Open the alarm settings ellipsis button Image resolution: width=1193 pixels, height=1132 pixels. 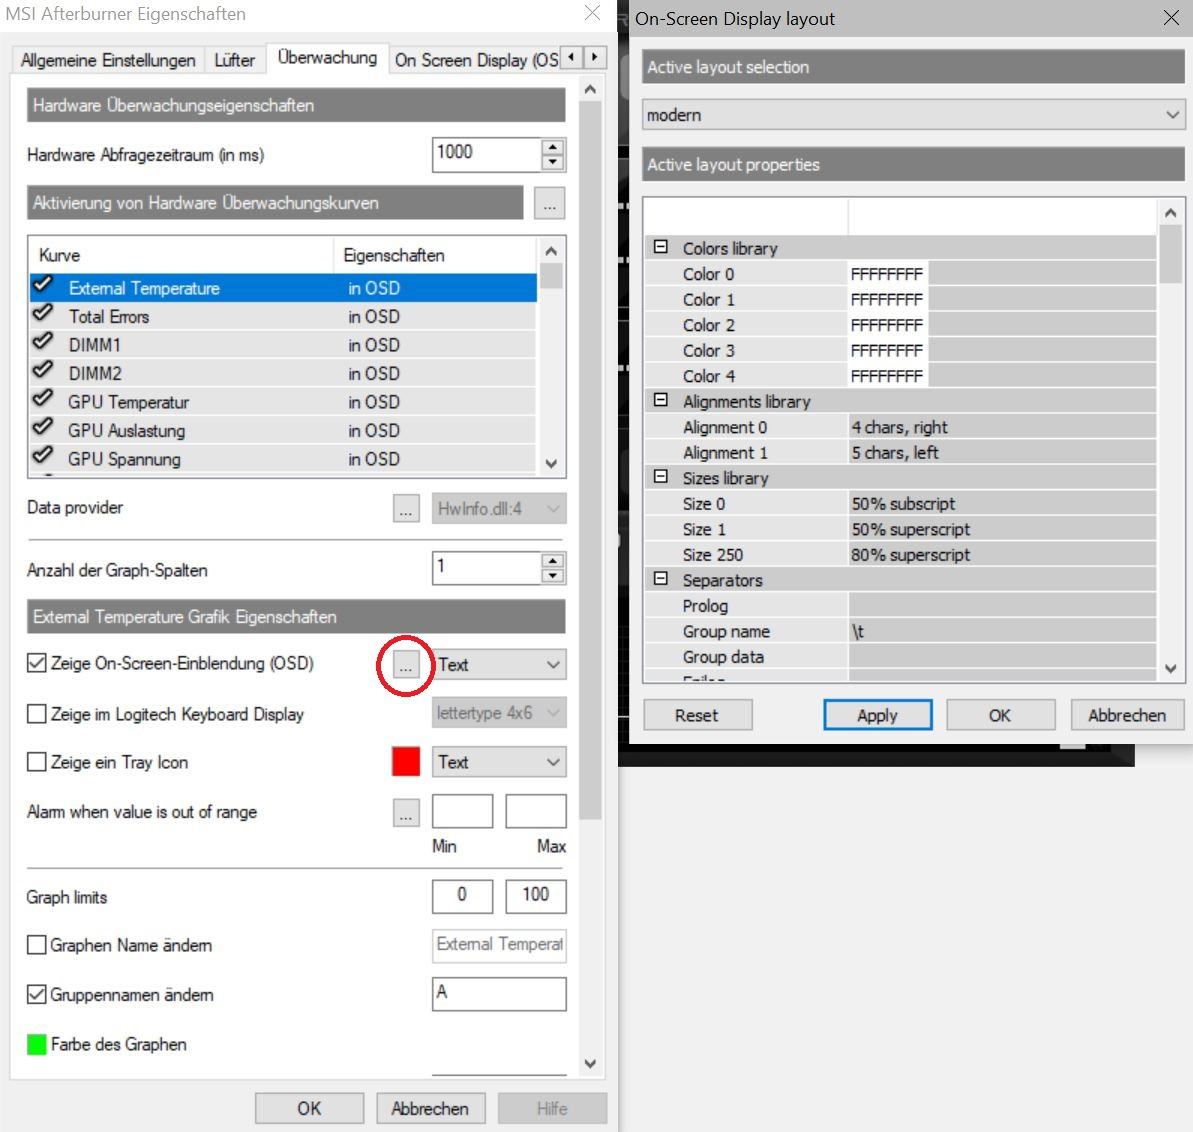[406, 812]
